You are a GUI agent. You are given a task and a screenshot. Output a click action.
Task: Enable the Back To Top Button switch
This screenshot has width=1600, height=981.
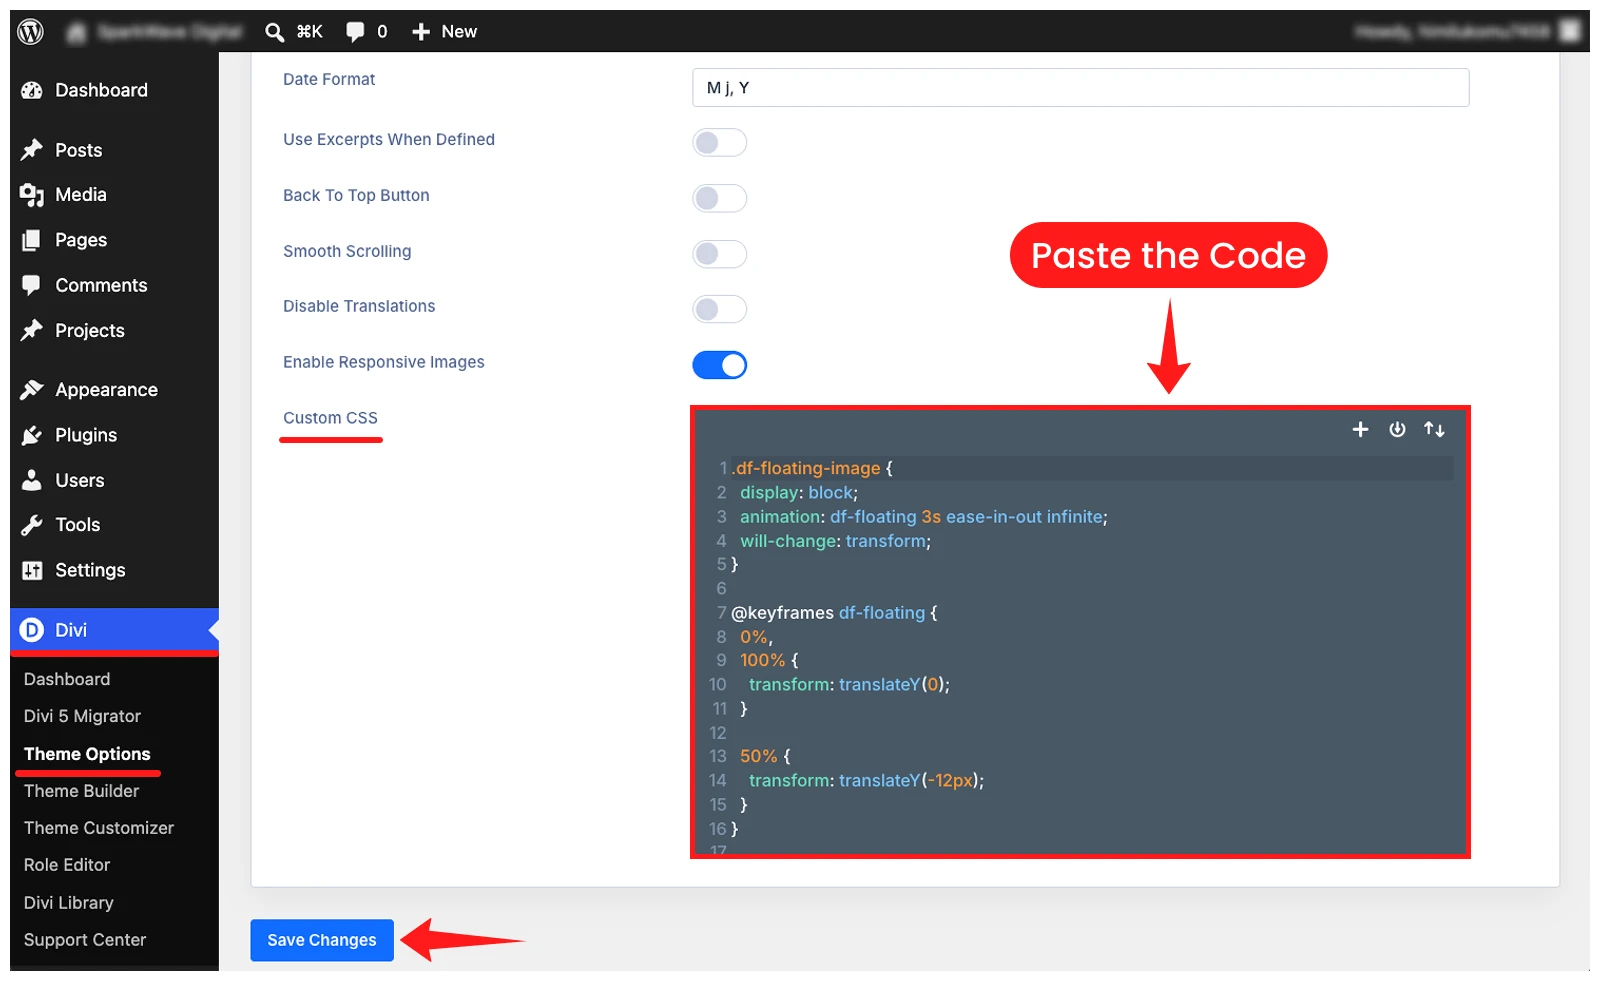(x=719, y=198)
